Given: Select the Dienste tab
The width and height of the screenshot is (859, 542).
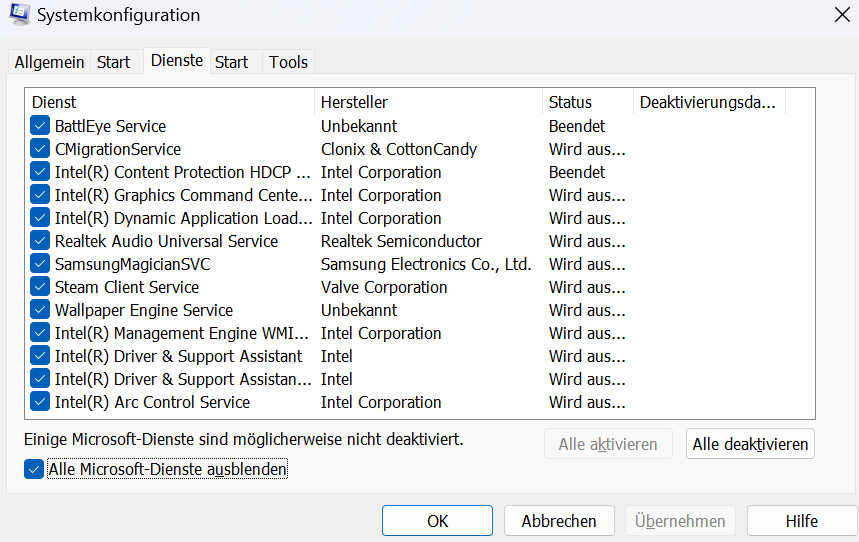Looking at the screenshot, I should [x=177, y=60].
